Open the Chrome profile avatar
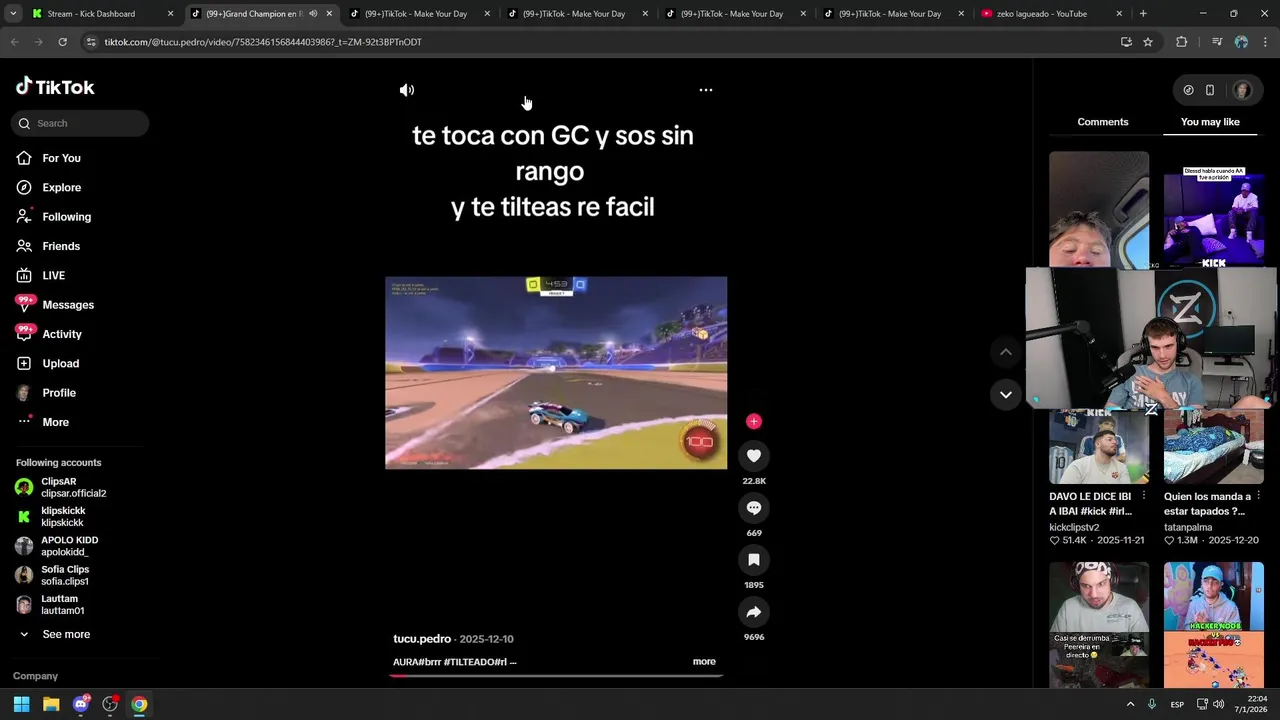The width and height of the screenshot is (1280, 720). 1241,42
